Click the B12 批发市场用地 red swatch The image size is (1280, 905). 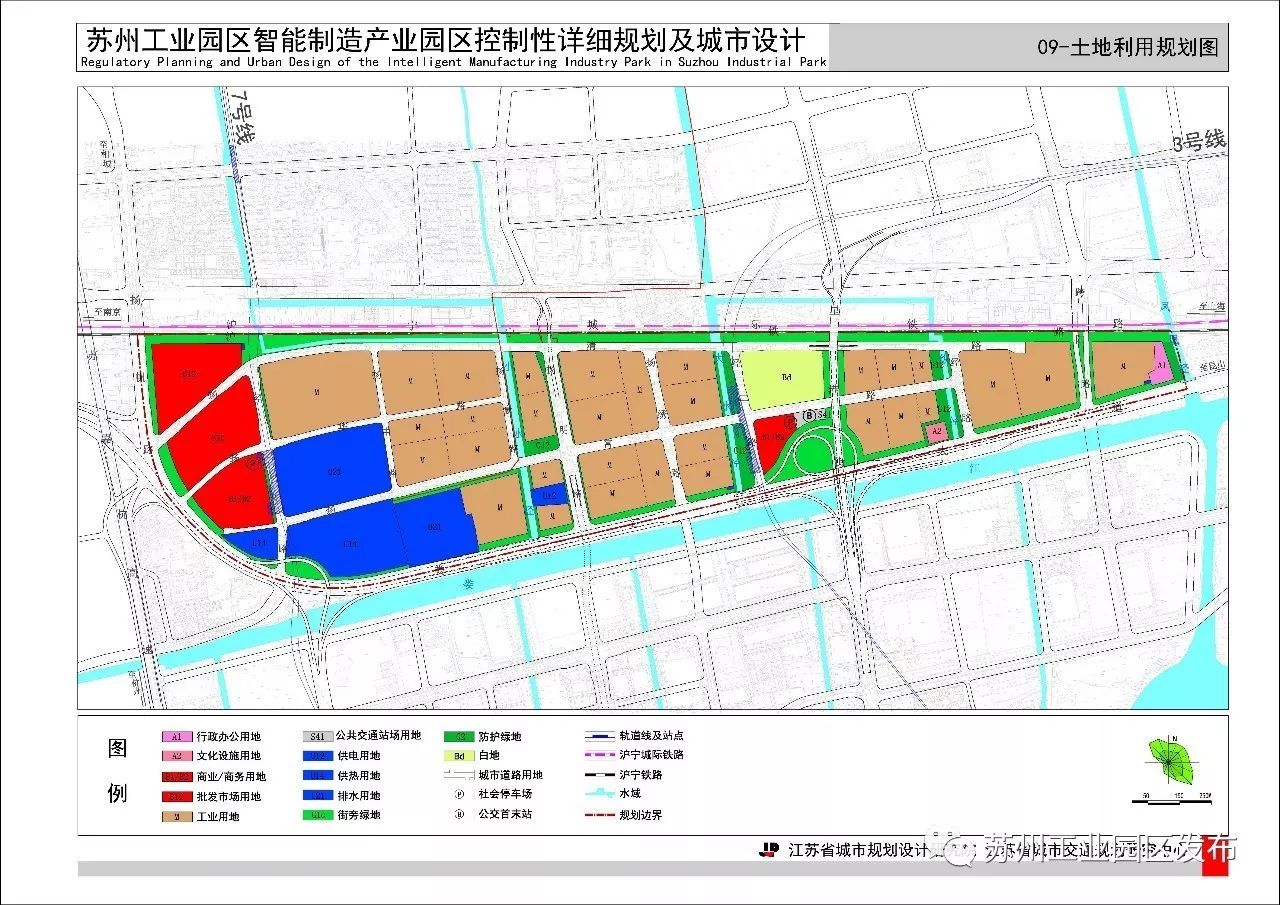[x=177, y=797]
